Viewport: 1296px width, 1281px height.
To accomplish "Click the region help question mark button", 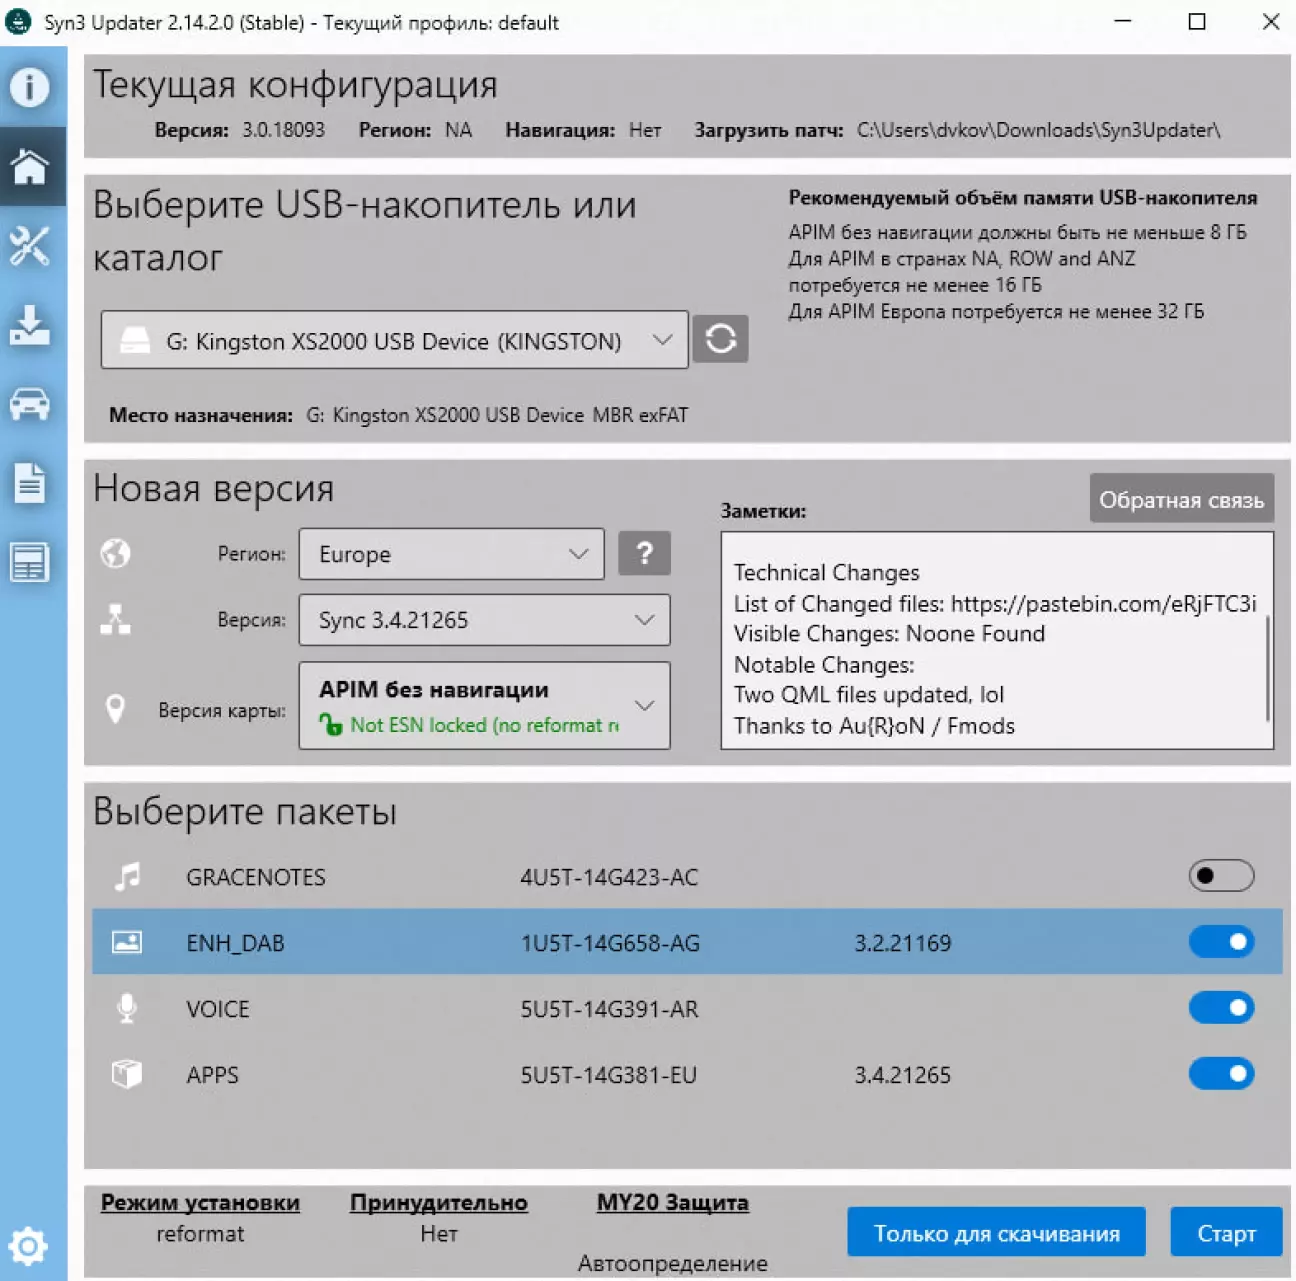I will point(644,553).
